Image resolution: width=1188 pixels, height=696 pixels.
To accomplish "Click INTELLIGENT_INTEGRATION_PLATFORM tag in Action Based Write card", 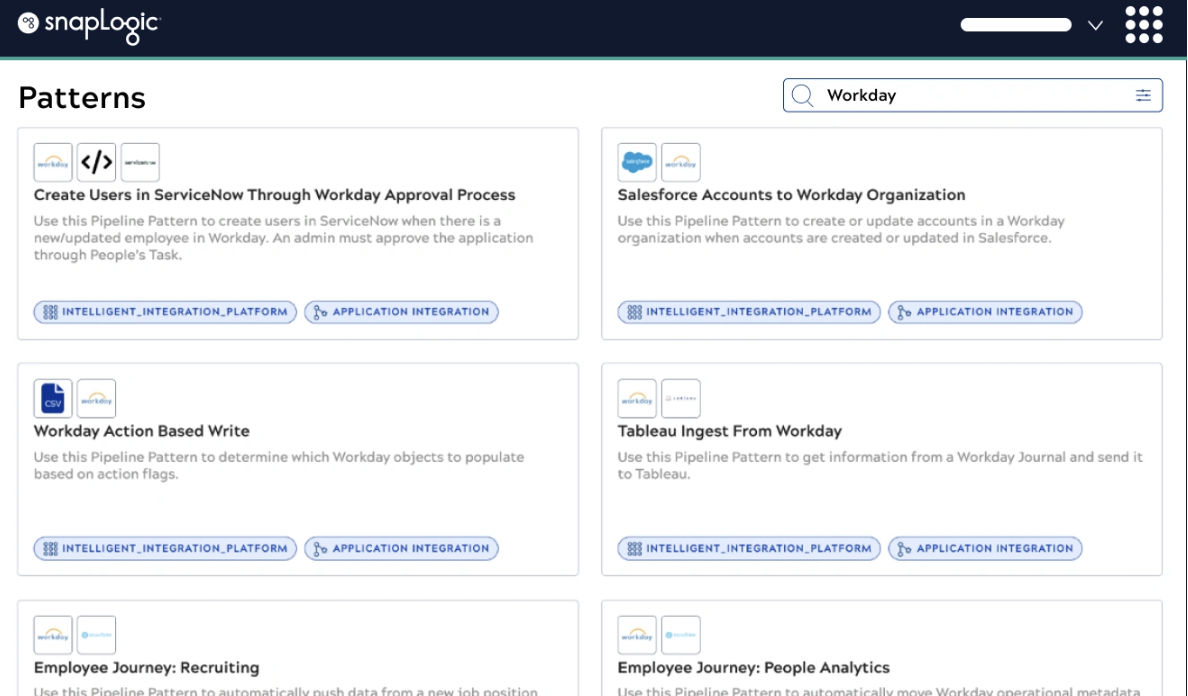I will coord(165,548).
